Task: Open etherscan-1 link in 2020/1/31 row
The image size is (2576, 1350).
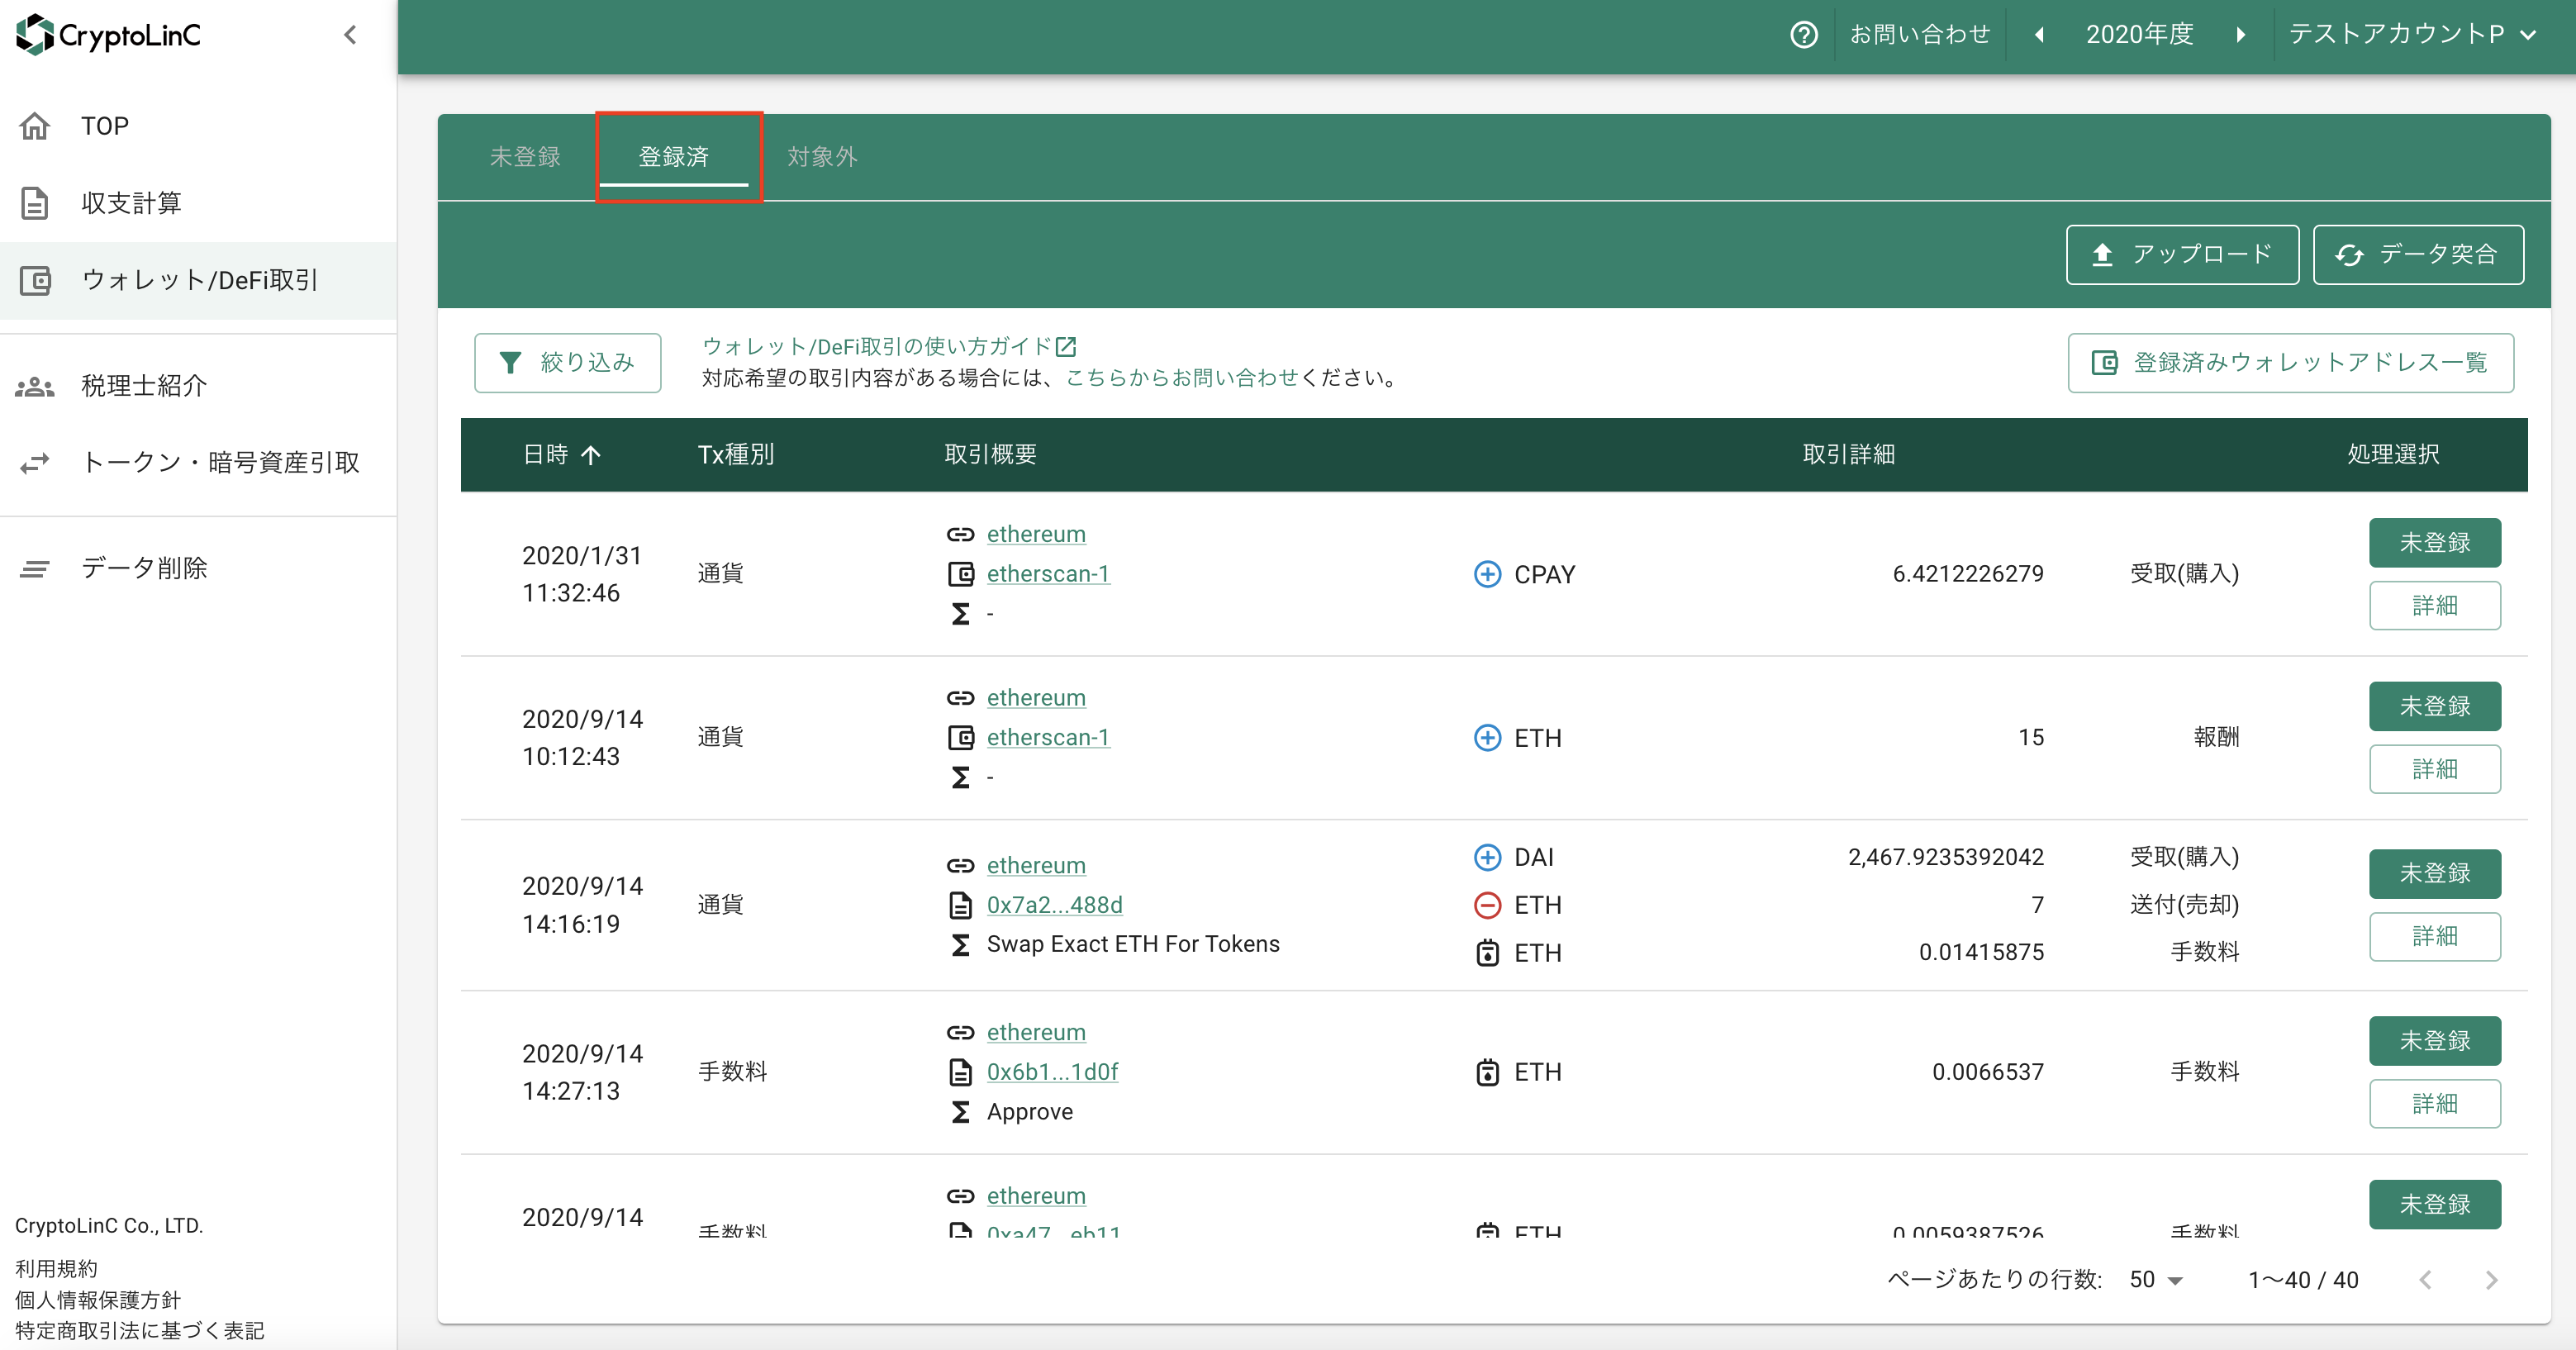Action: (1048, 574)
